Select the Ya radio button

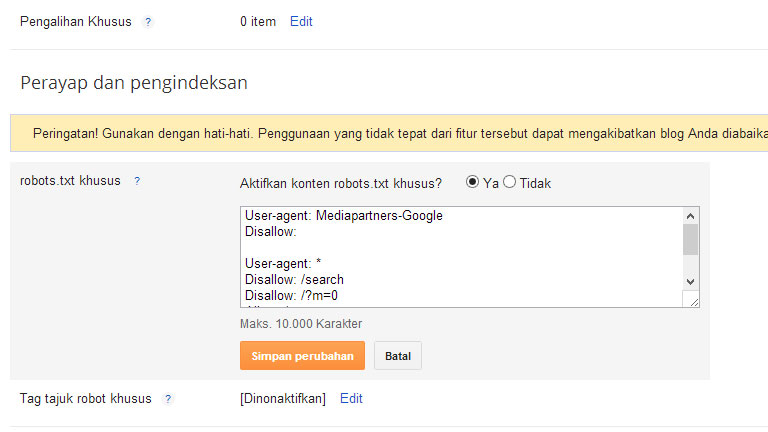(x=472, y=182)
